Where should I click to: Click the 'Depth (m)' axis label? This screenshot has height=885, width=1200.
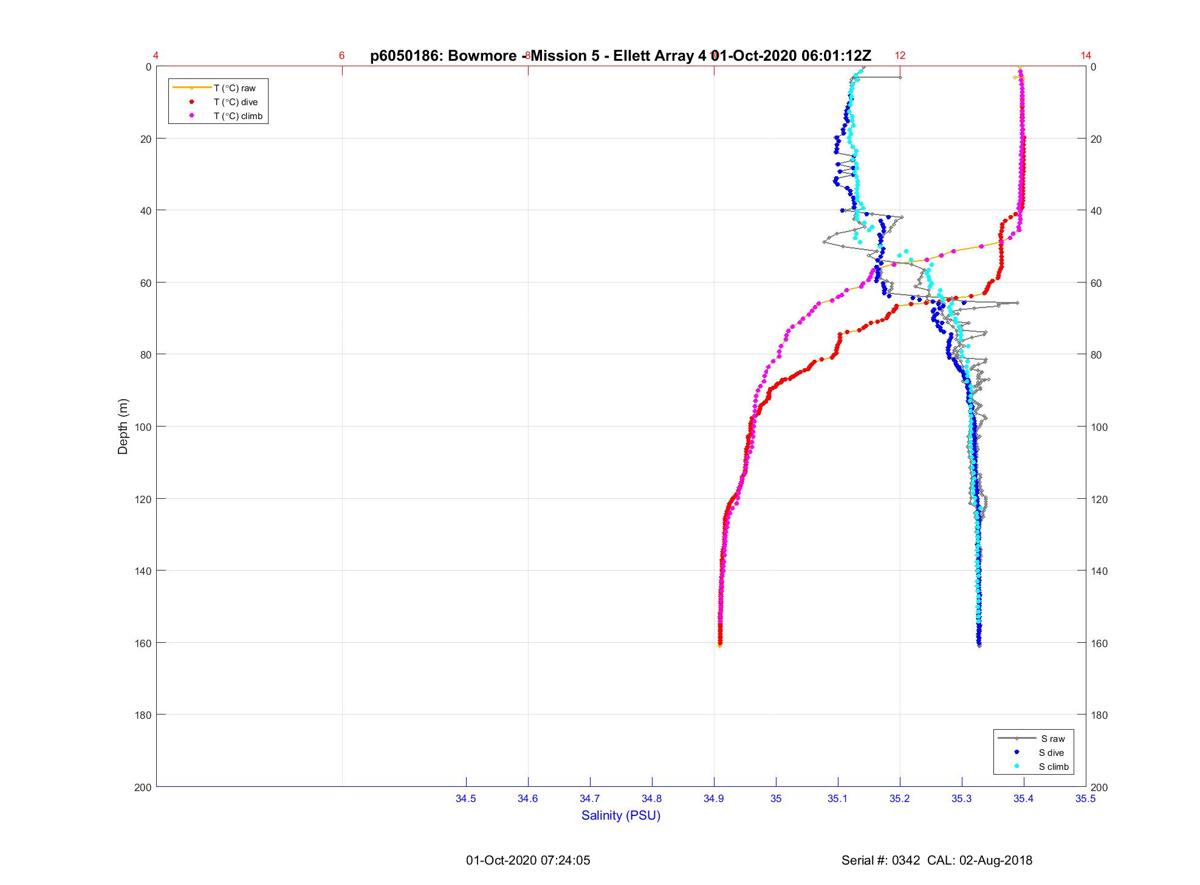click(x=124, y=427)
